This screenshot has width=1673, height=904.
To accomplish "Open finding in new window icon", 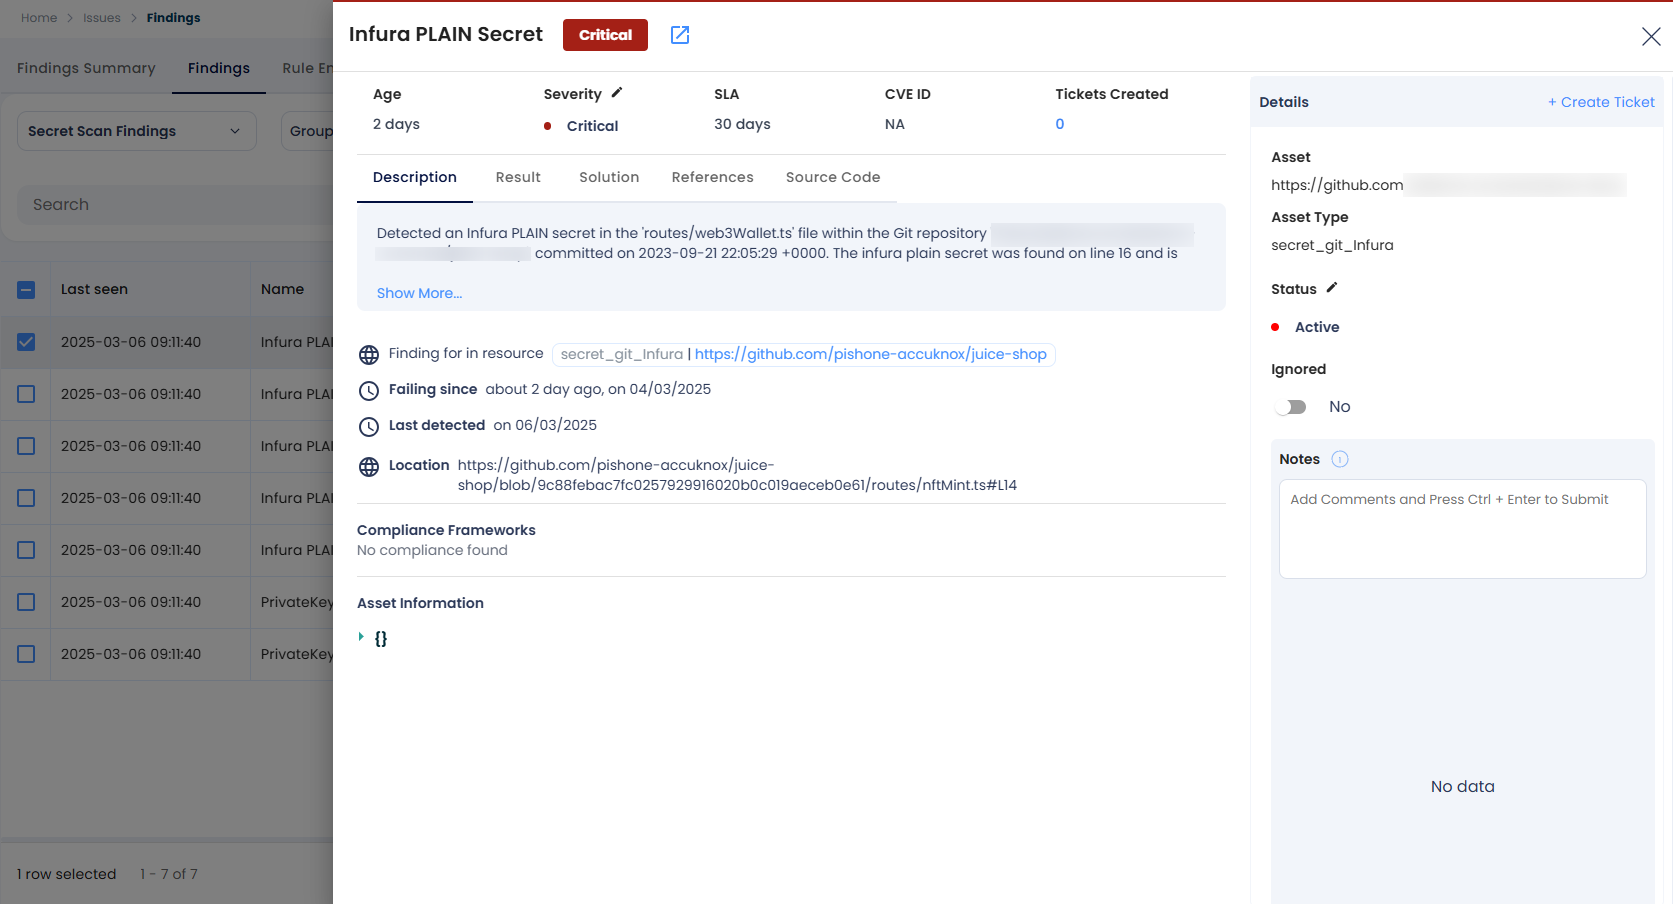I will (680, 35).
